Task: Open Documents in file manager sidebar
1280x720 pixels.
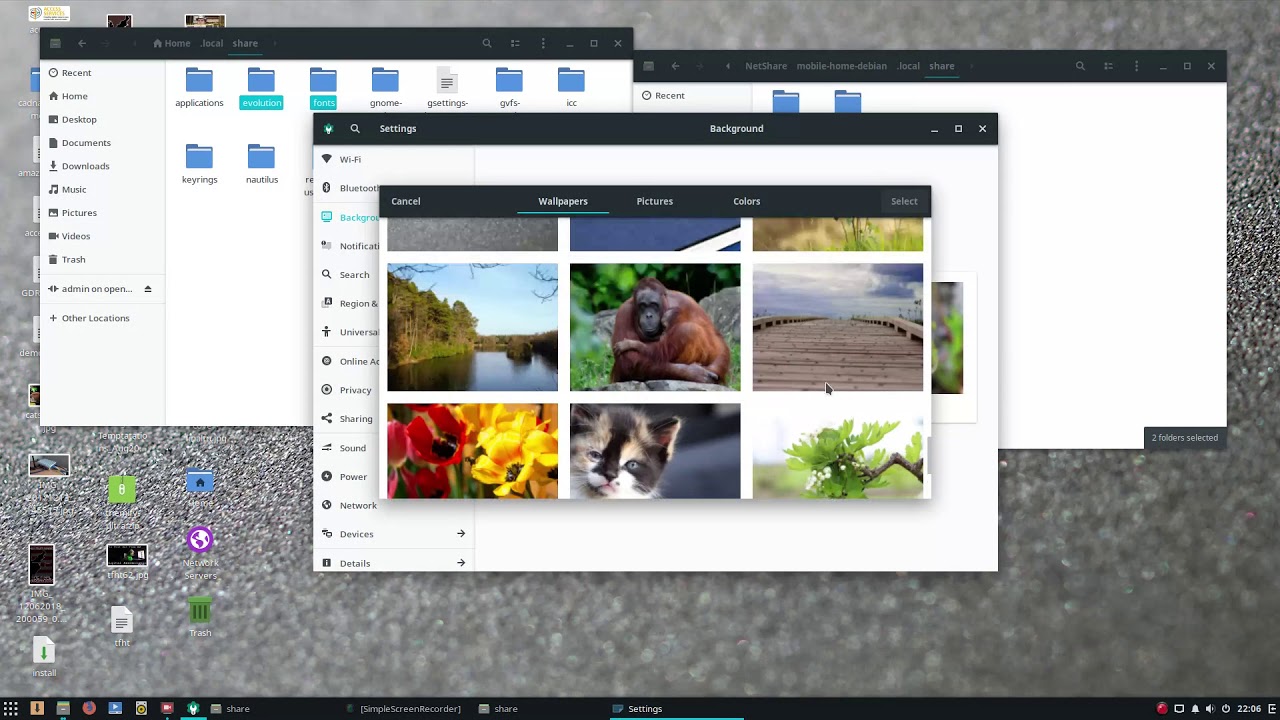Action: 103,142
